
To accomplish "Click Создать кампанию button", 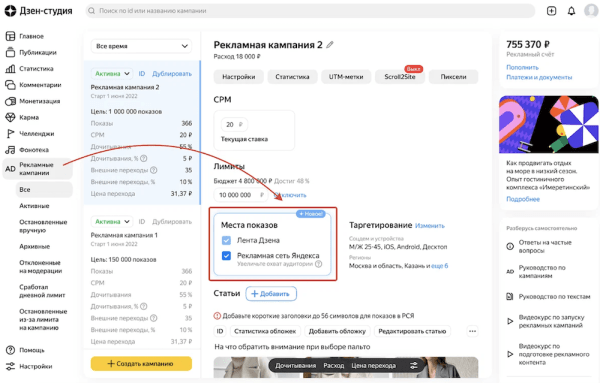I will (x=141, y=363).
